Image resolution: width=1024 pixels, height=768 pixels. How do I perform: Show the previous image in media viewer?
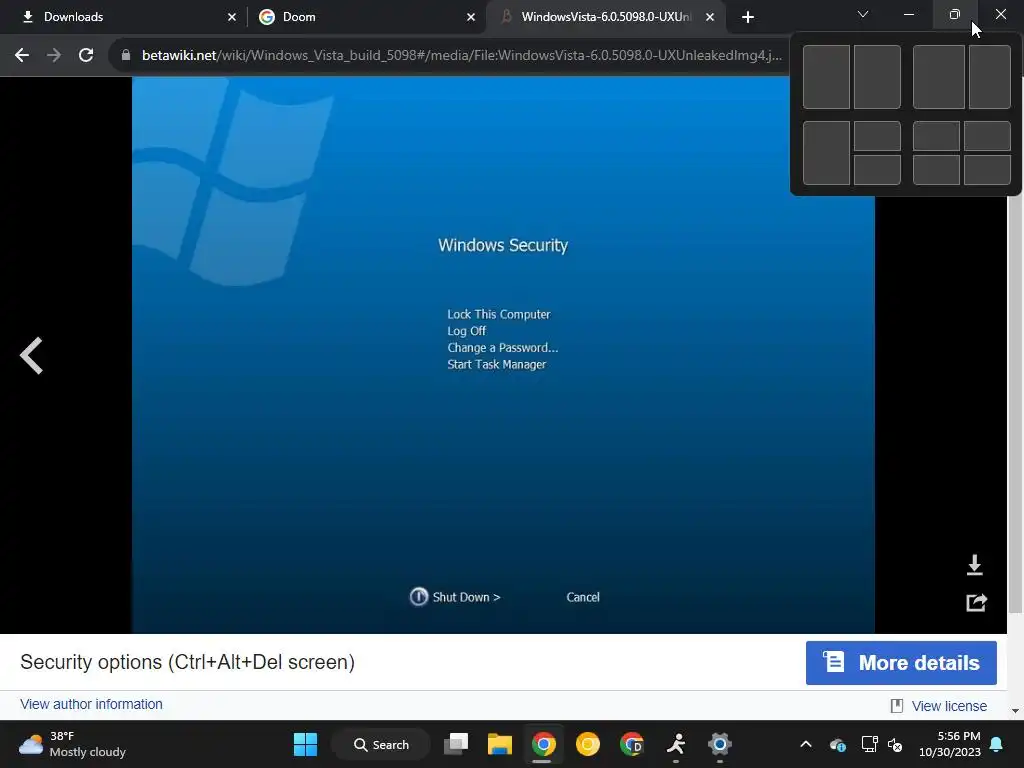[31, 356]
